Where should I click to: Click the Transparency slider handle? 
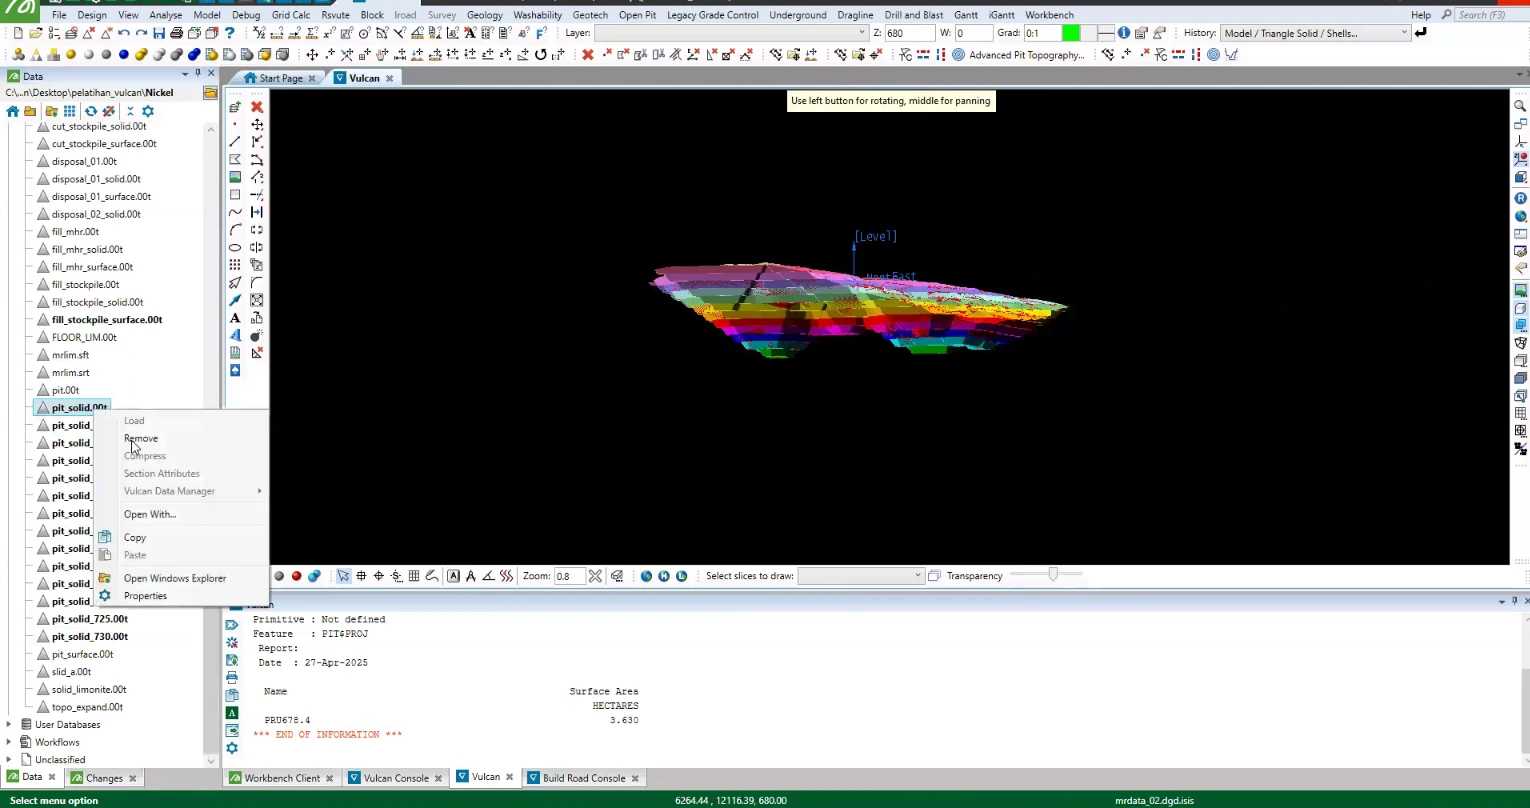[x=1053, y=575]
